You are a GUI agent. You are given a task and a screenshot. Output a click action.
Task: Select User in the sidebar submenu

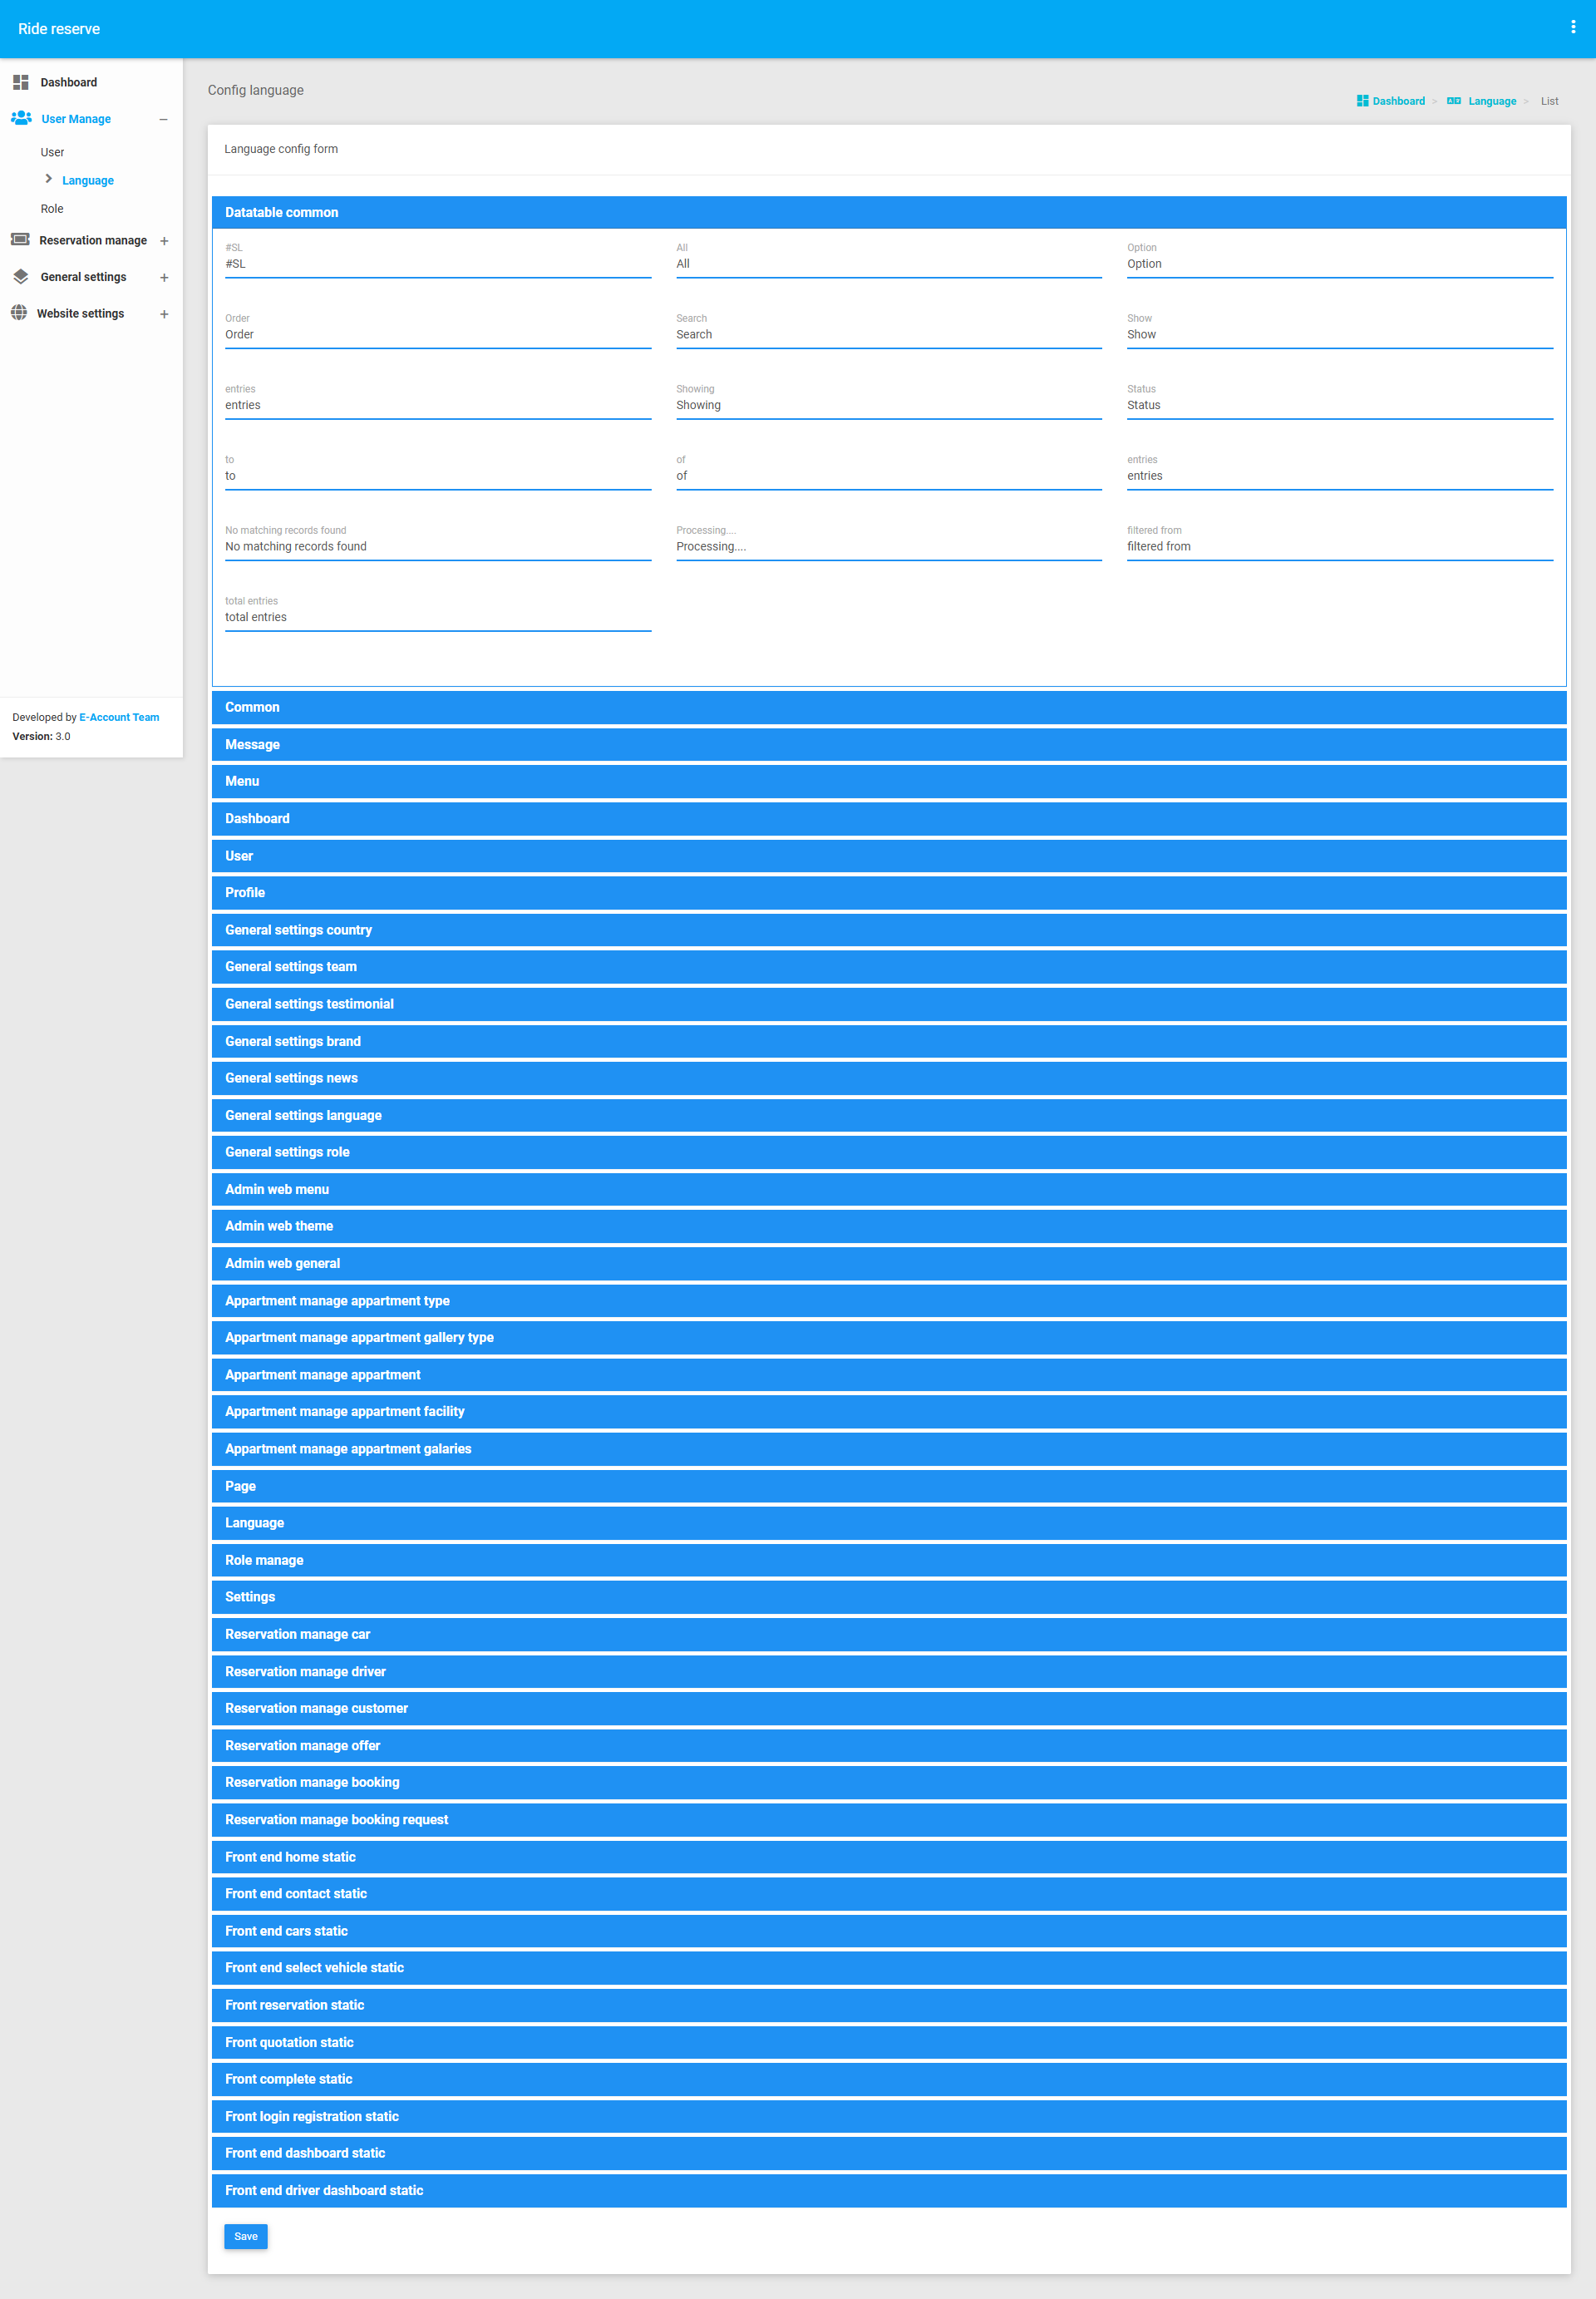(x=52, y=152)
